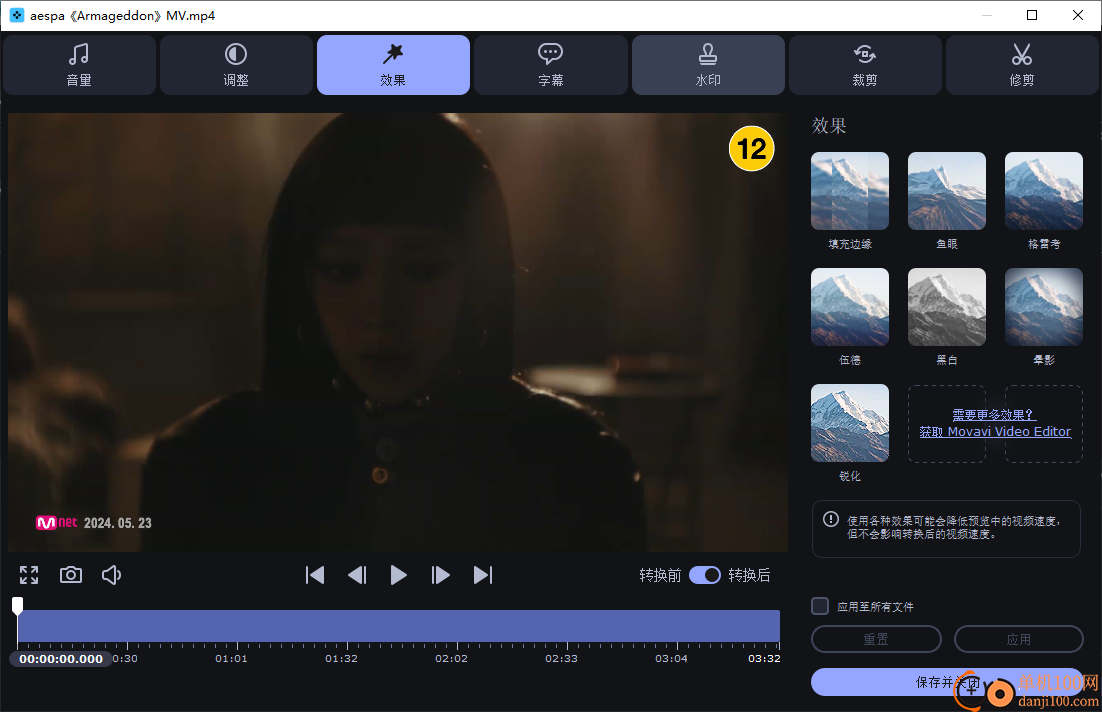Click the 需要更多效果 link

pyautogui.click(x=994, y=415)
